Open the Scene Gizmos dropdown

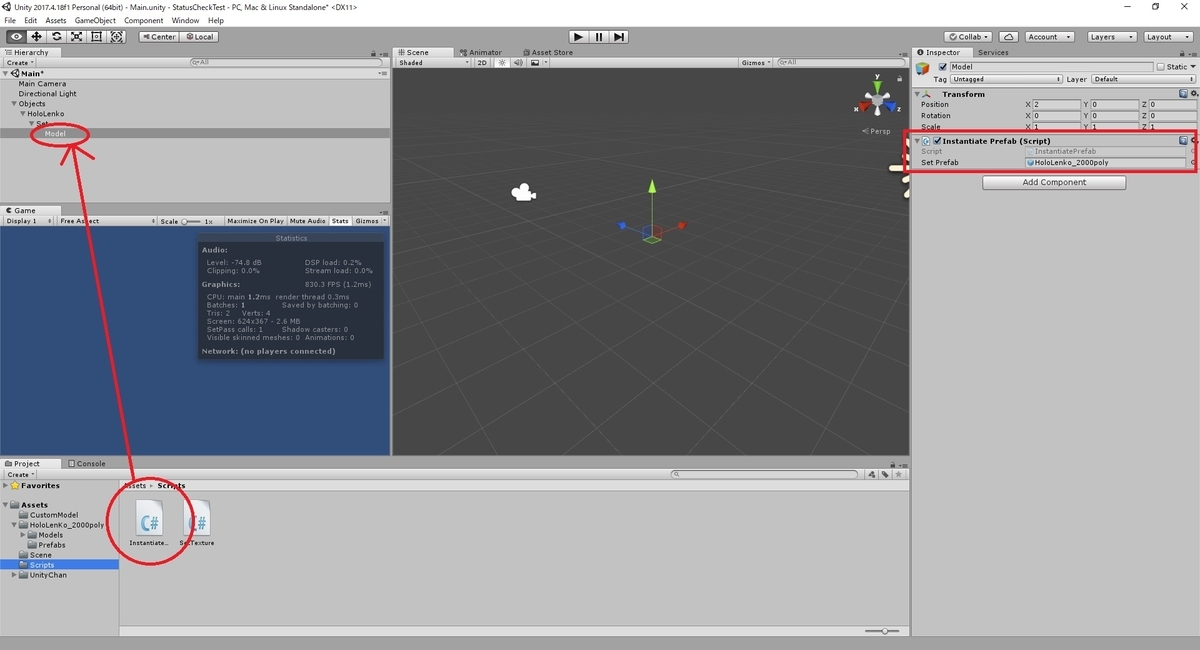[x=755, y=63]
